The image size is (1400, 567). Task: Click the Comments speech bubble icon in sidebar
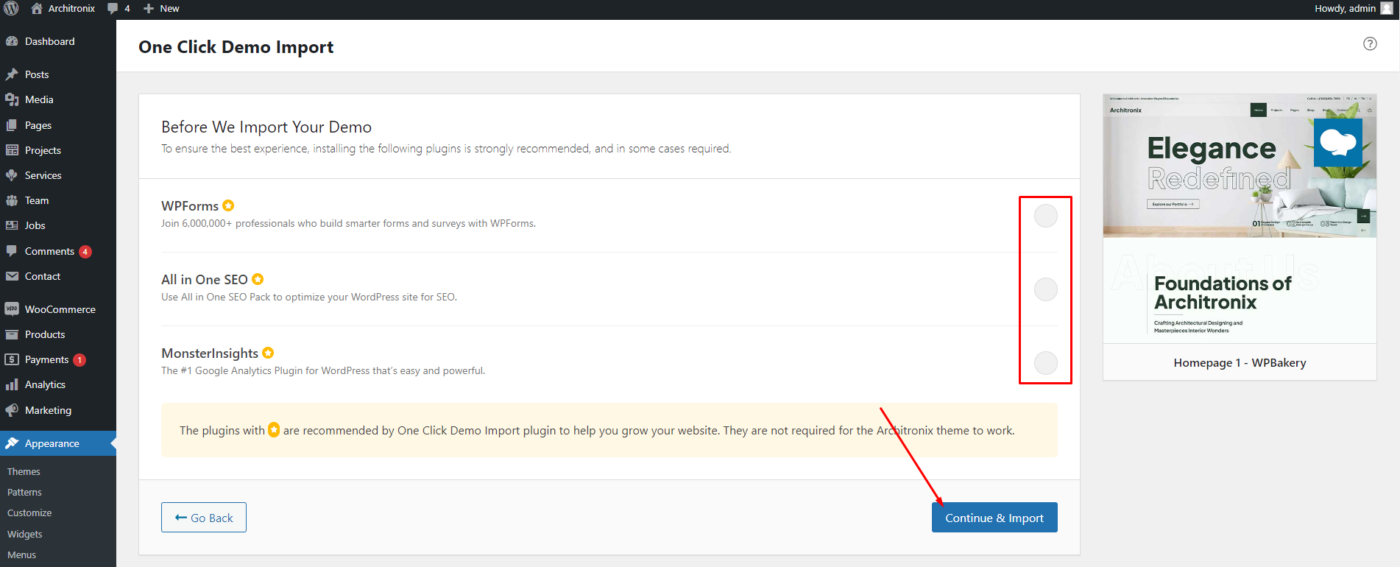12,251
